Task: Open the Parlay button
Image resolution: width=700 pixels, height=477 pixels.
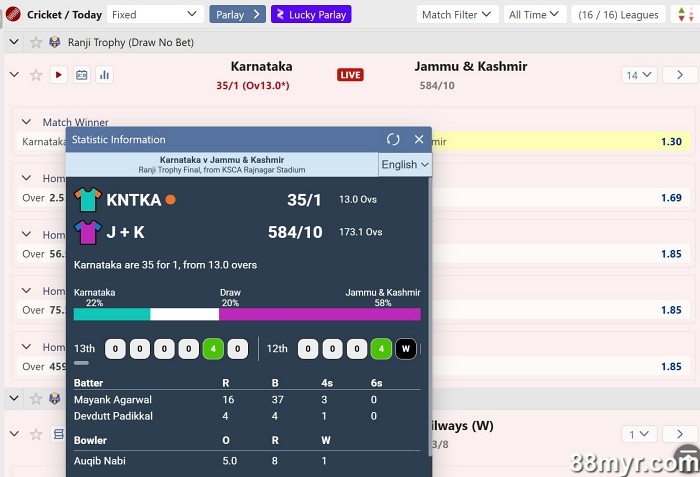Action: click(238, 15)
